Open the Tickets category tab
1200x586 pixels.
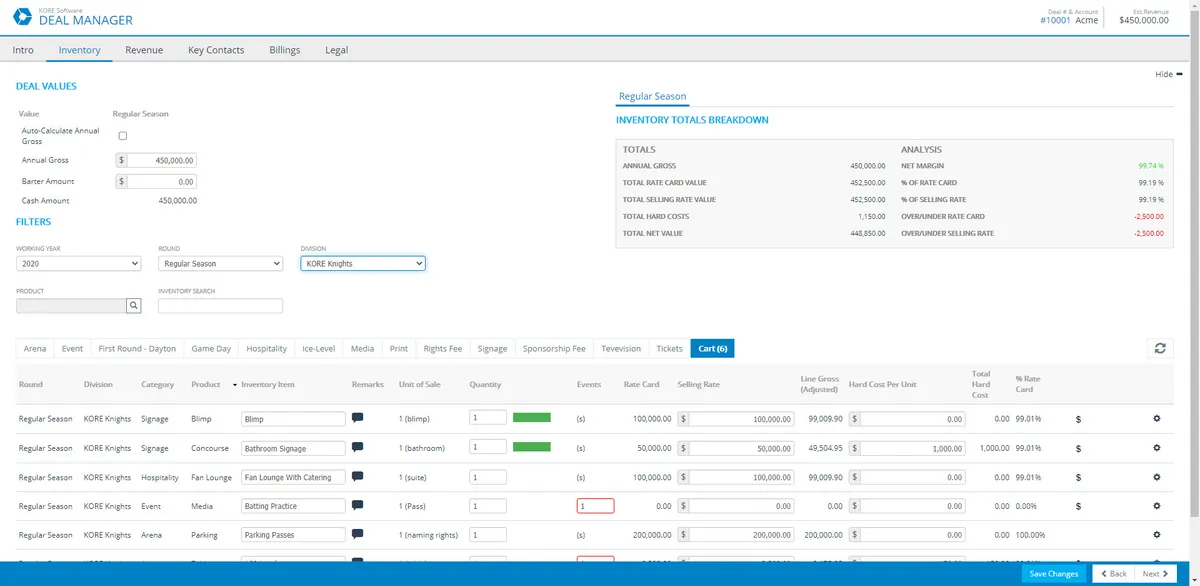669,348
